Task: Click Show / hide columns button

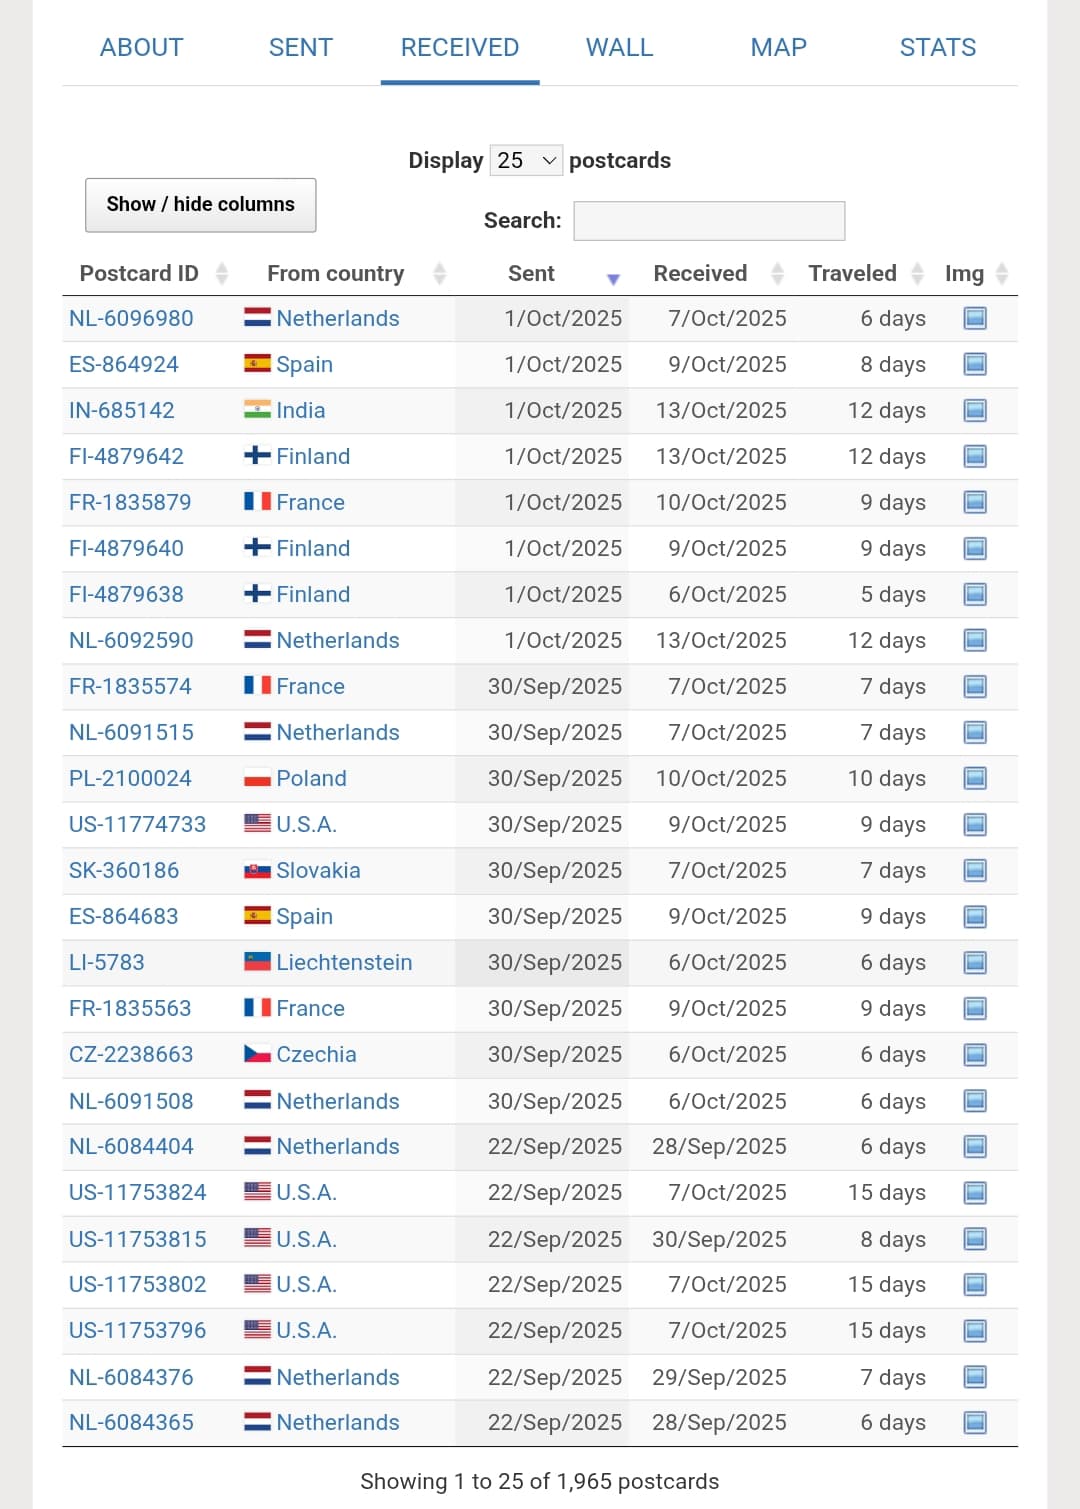Action: 201,204
